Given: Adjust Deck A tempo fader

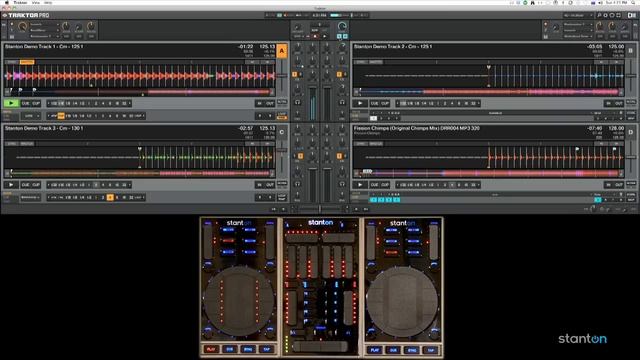Looking at the screenshot, I should (x=282, y=77).
